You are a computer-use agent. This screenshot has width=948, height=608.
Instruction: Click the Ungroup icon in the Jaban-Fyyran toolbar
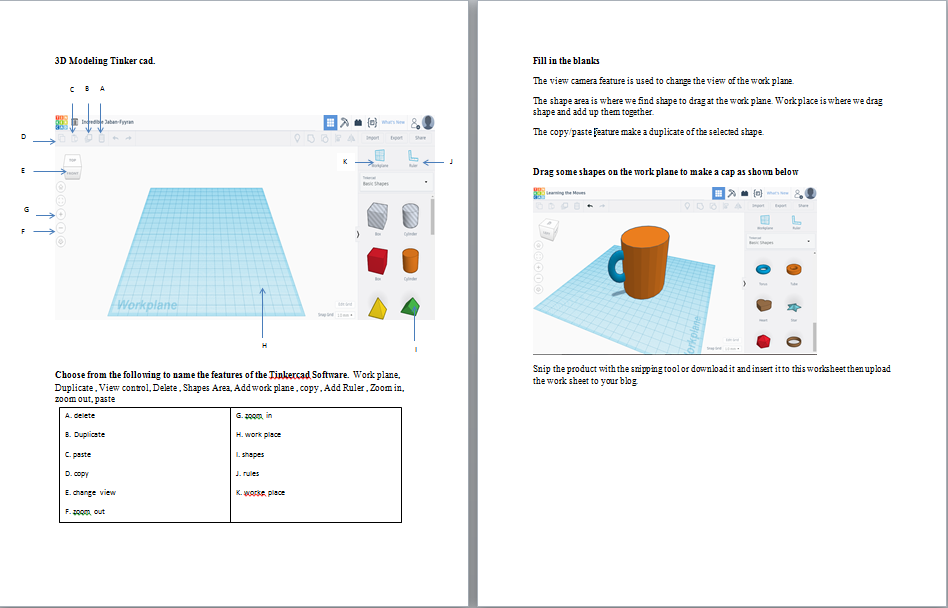tap(325, 138)
